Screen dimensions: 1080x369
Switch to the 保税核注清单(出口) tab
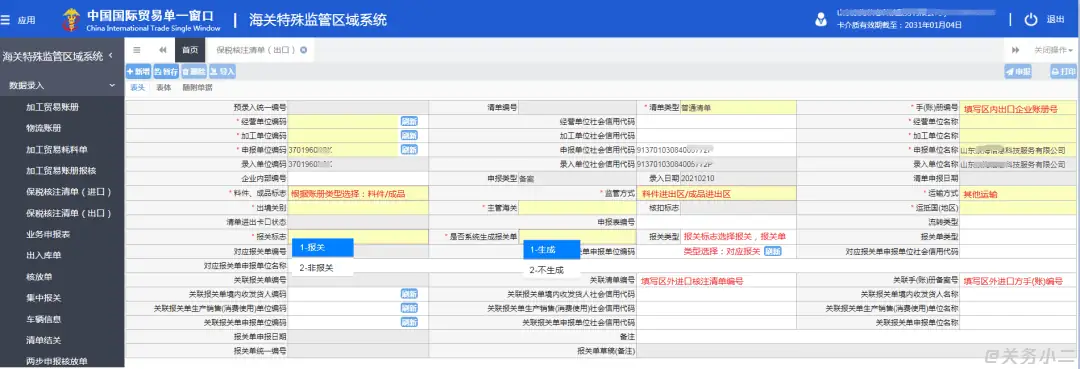[x=256, y=50]
